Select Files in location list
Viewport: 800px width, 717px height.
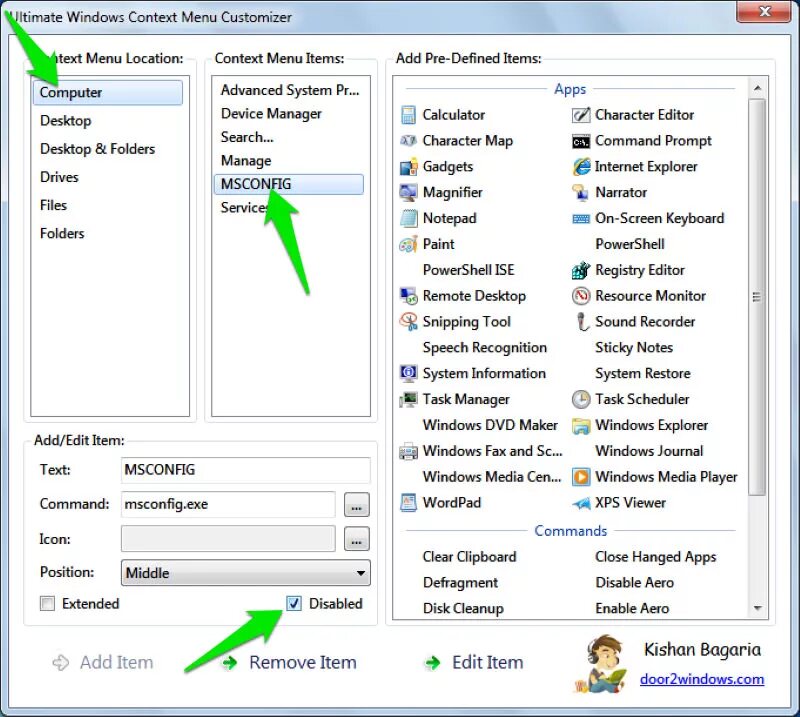(x=54, y=205)
